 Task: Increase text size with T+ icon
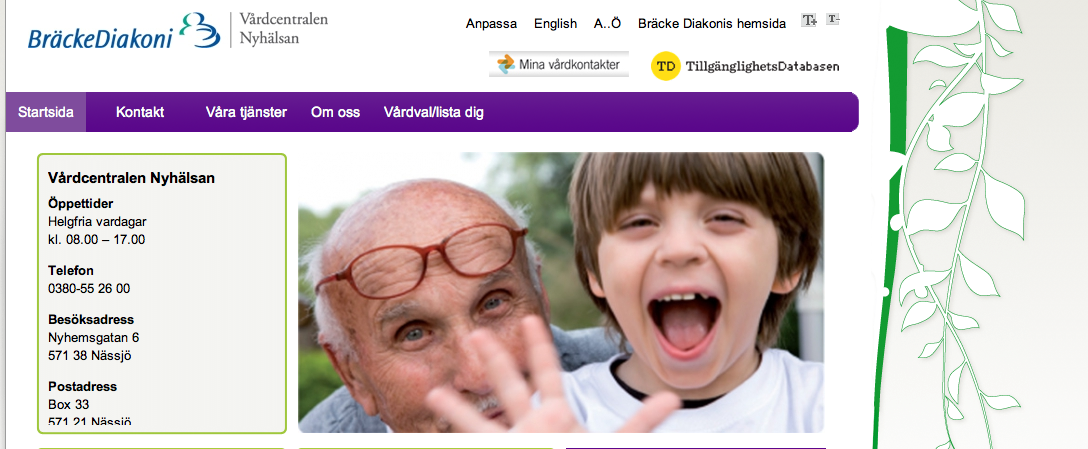809,20
